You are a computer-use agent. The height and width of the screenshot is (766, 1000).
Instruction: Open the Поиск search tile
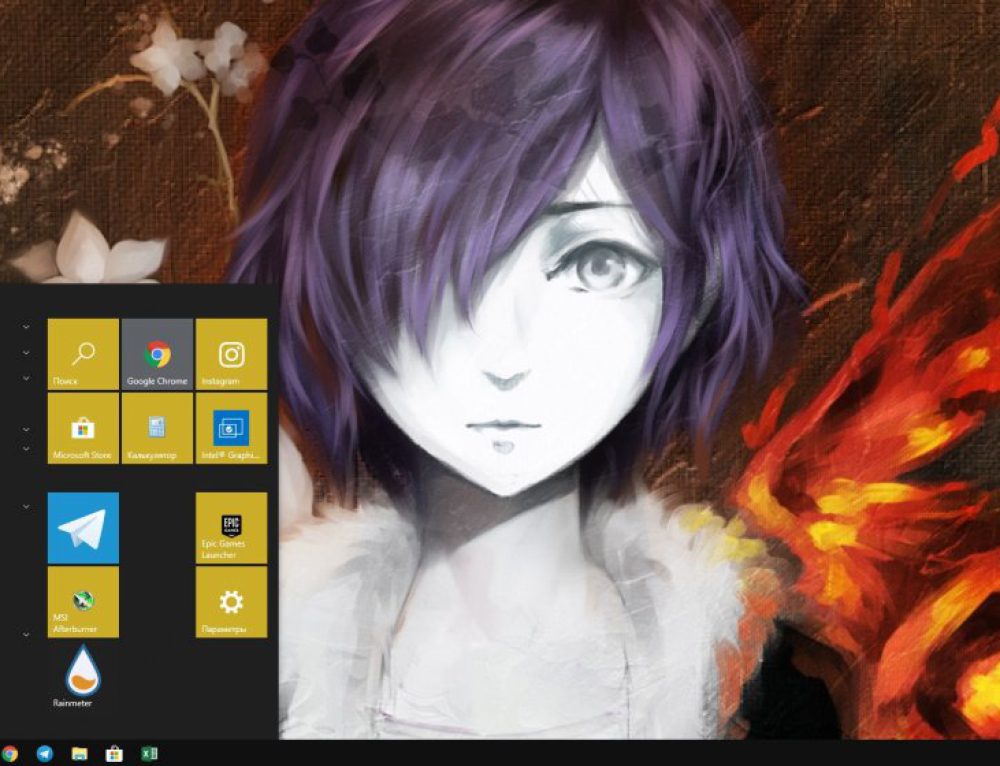[x=82, y=355]
